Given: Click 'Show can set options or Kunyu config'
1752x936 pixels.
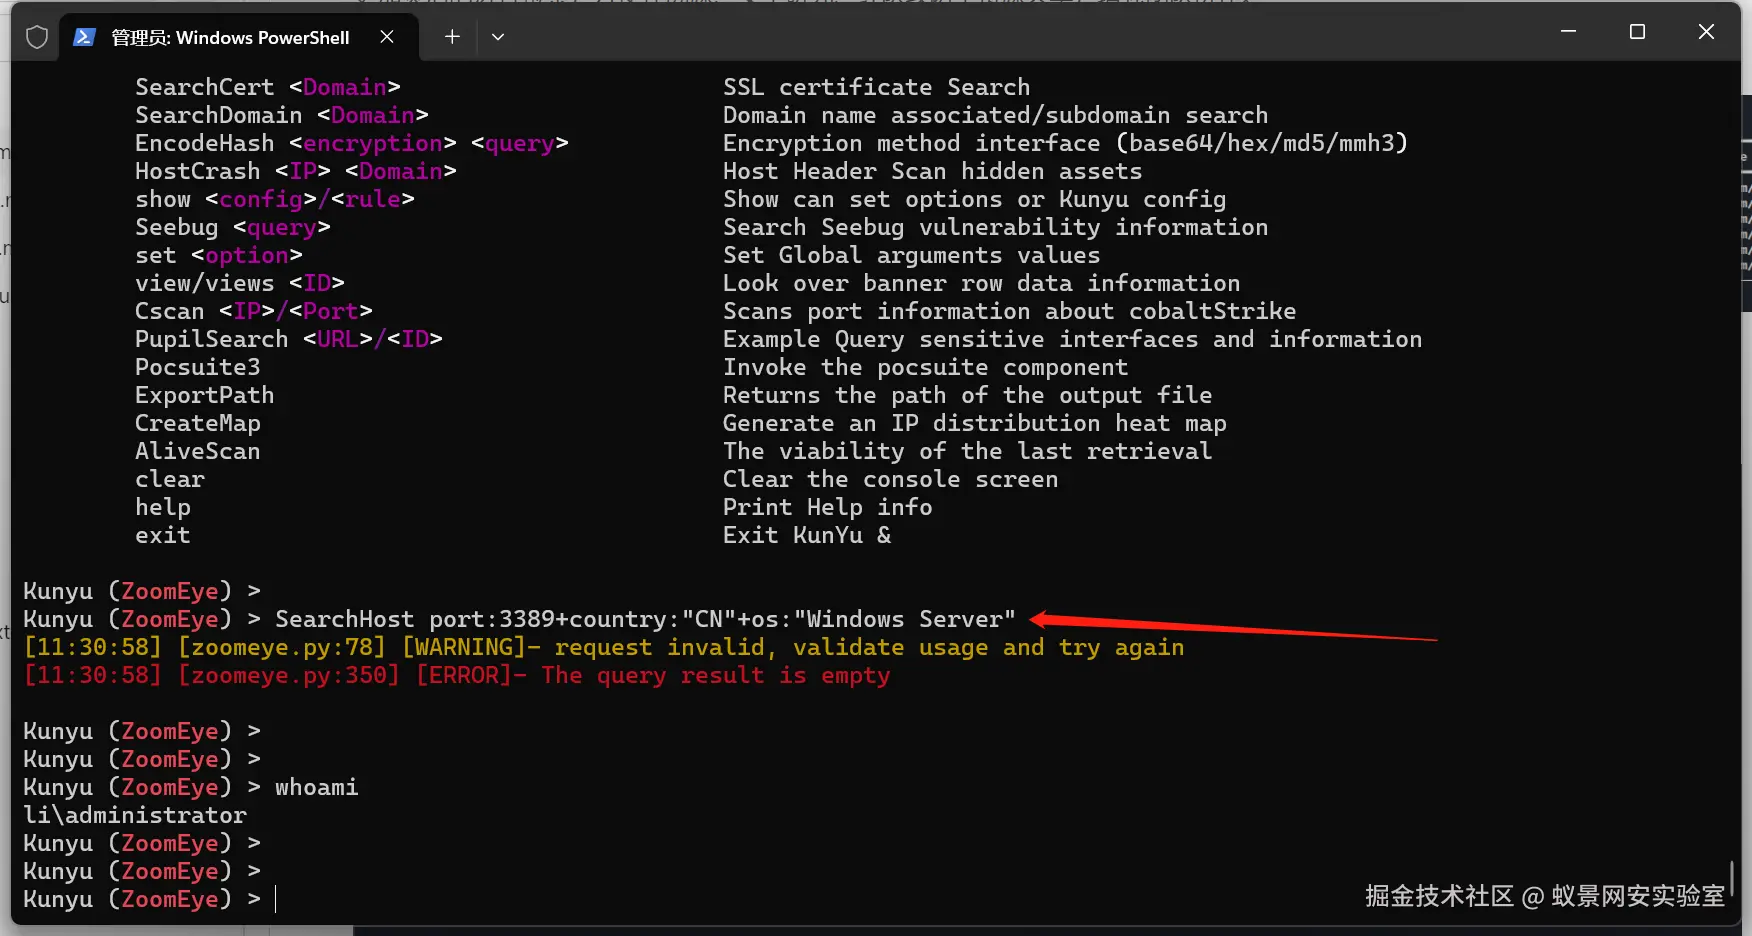Looking at the screenshot, I should click(x=974, y=199).
